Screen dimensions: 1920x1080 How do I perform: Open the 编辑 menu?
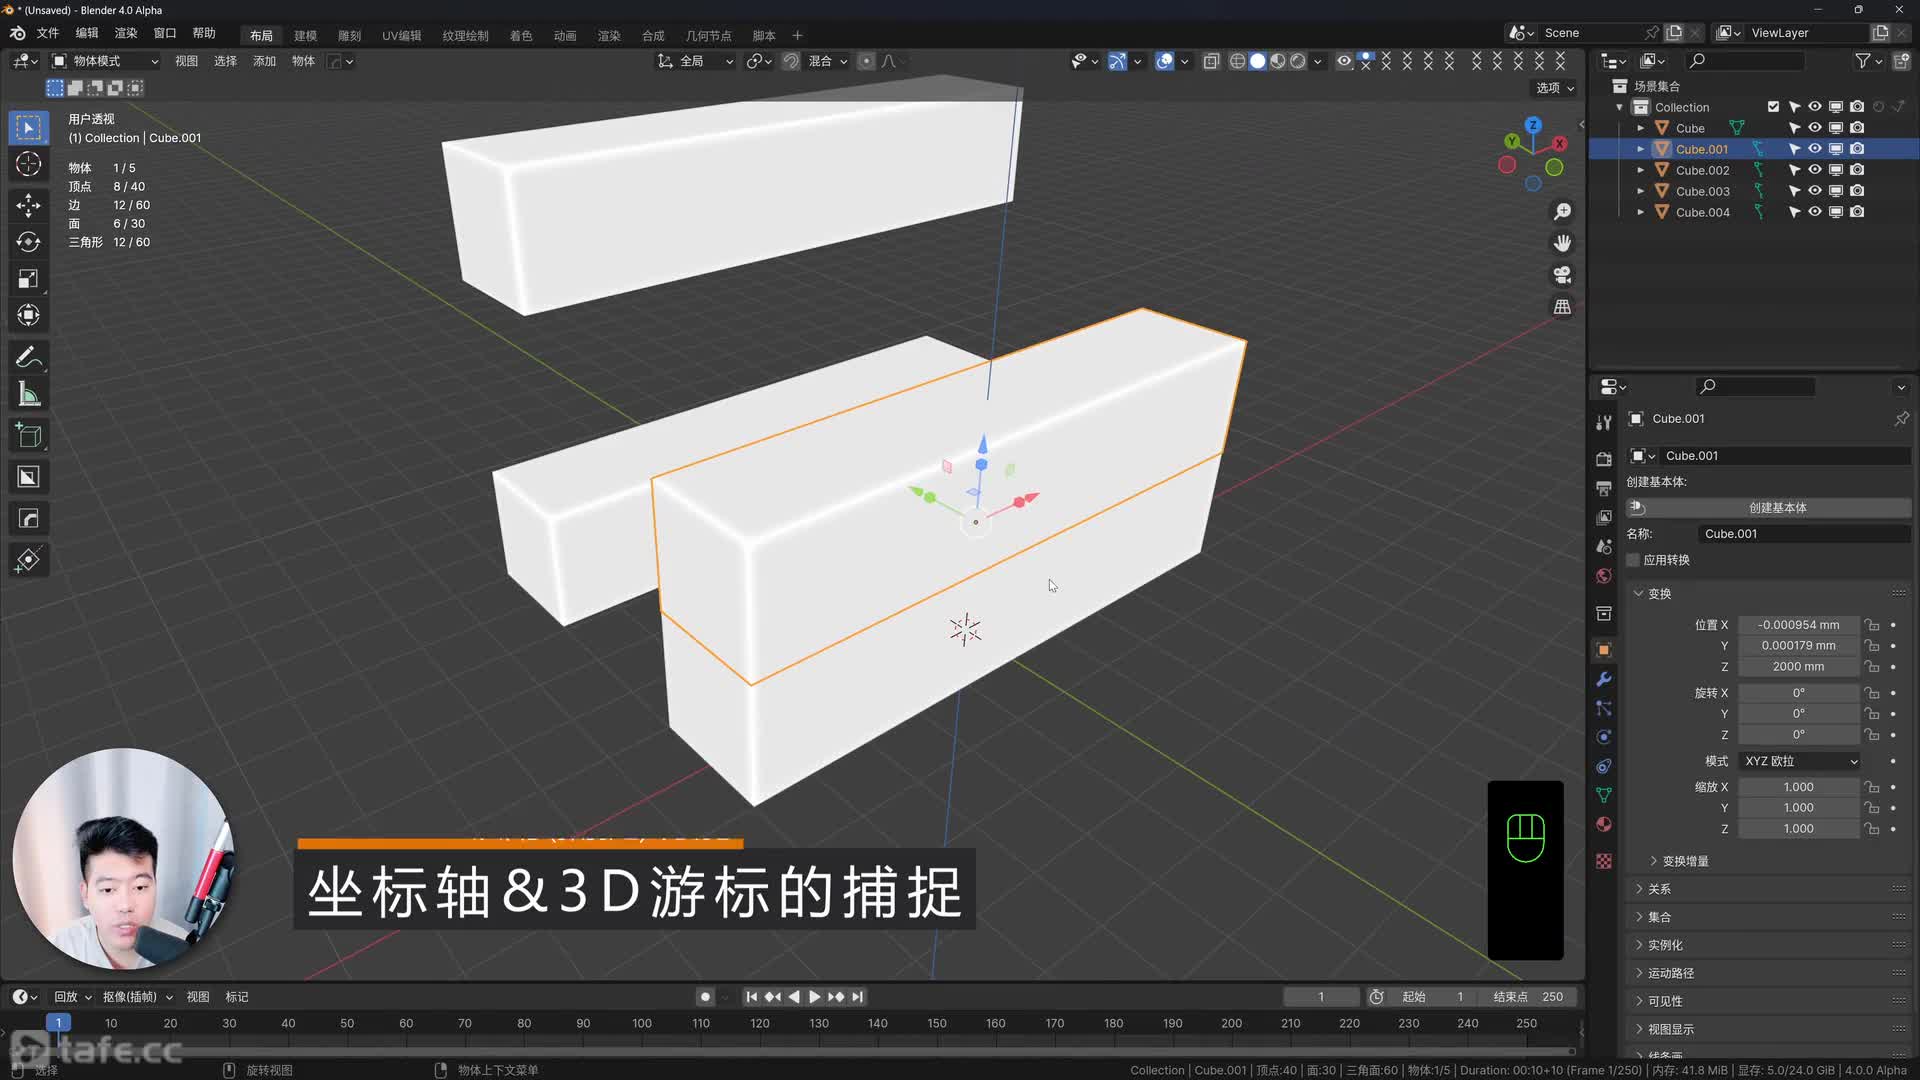[87, 33]
